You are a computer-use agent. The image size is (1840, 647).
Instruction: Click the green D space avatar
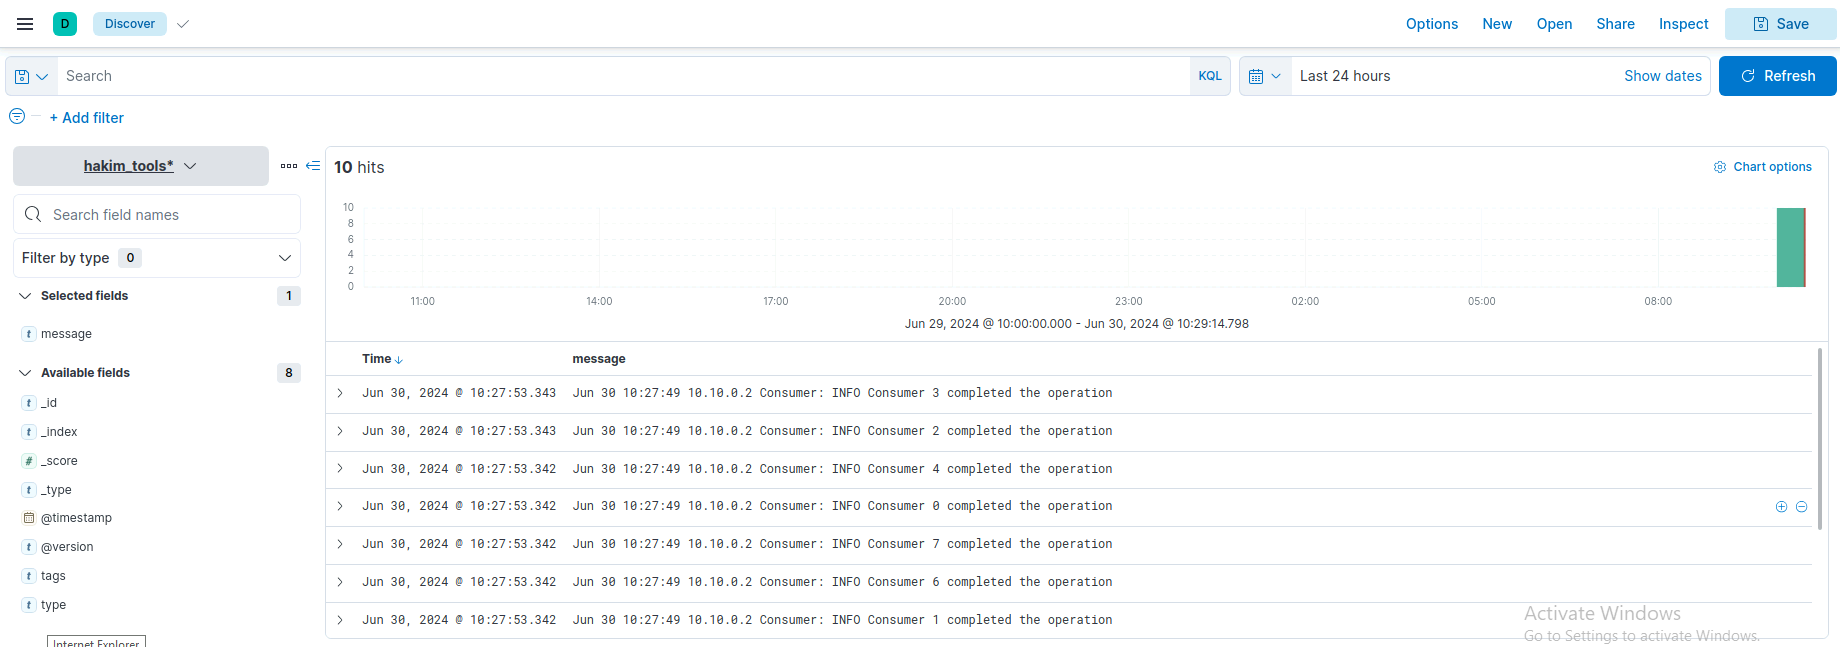(65, 24)
